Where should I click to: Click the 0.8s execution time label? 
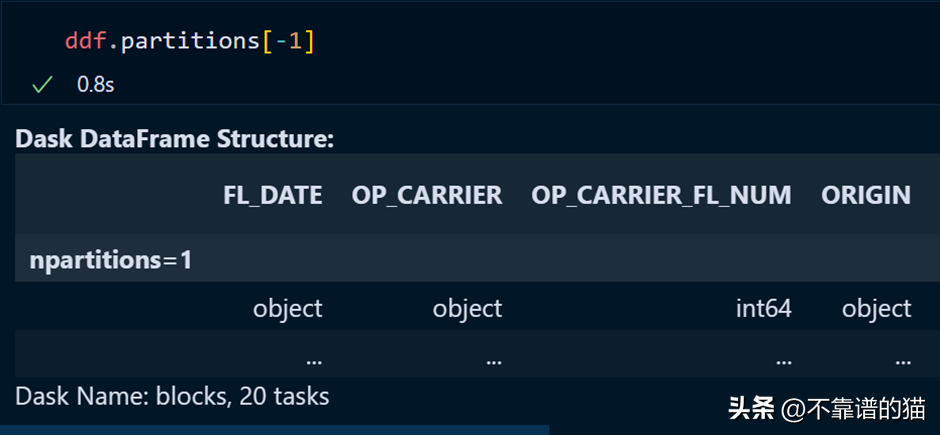point(96,85)
